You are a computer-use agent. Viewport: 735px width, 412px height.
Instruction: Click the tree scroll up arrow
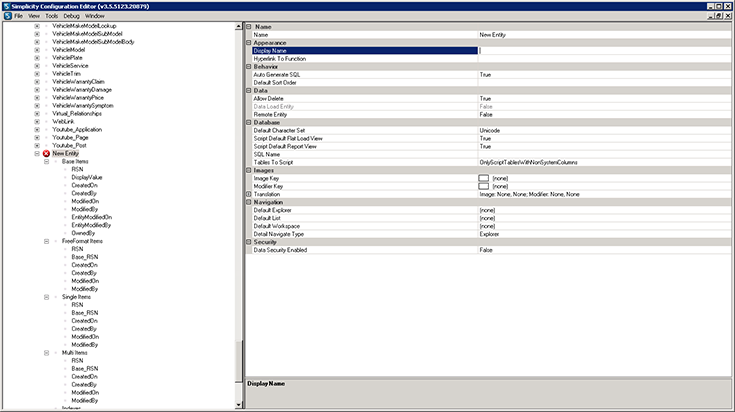tap(239, 26)
